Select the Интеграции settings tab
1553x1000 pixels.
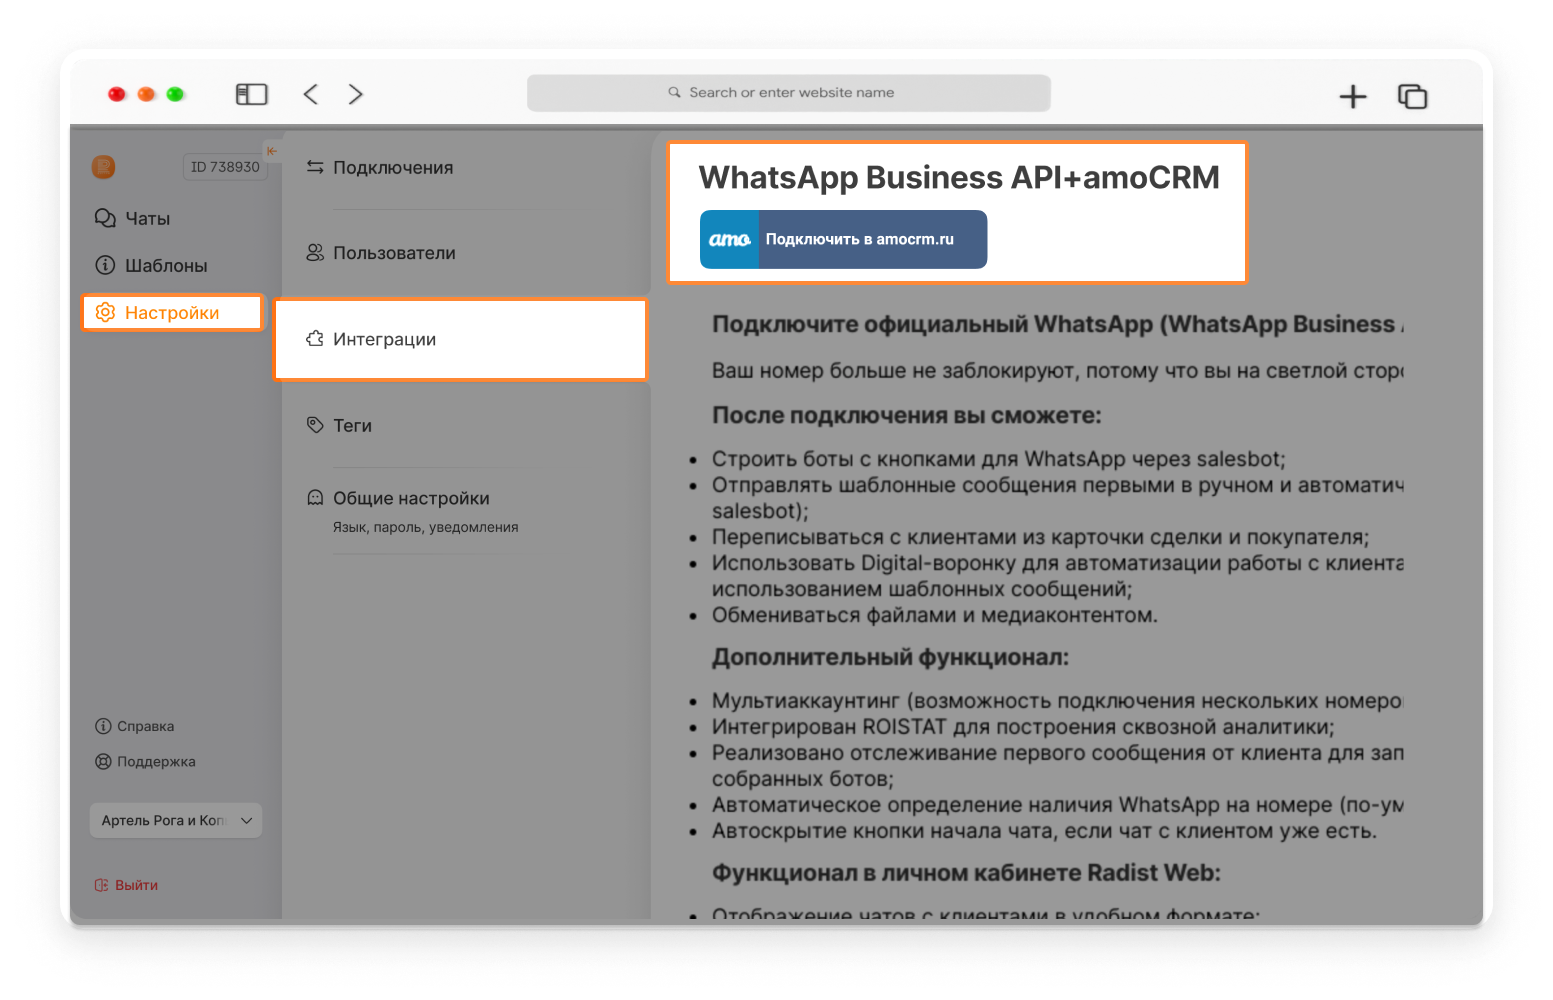461,339
